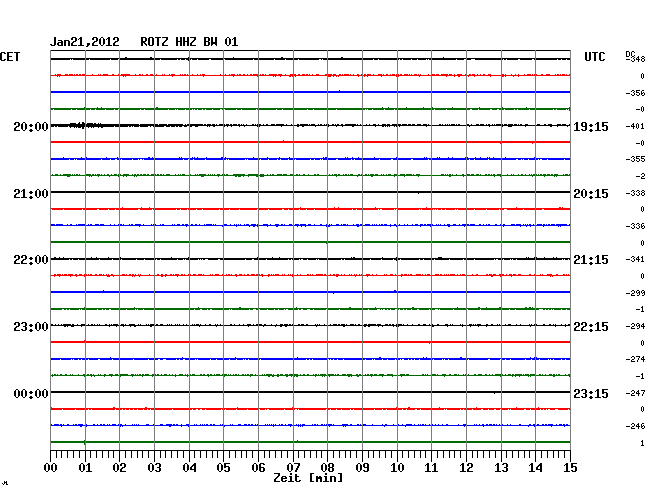Click the 22:15 UTC time label

click(x=591, y=327)
